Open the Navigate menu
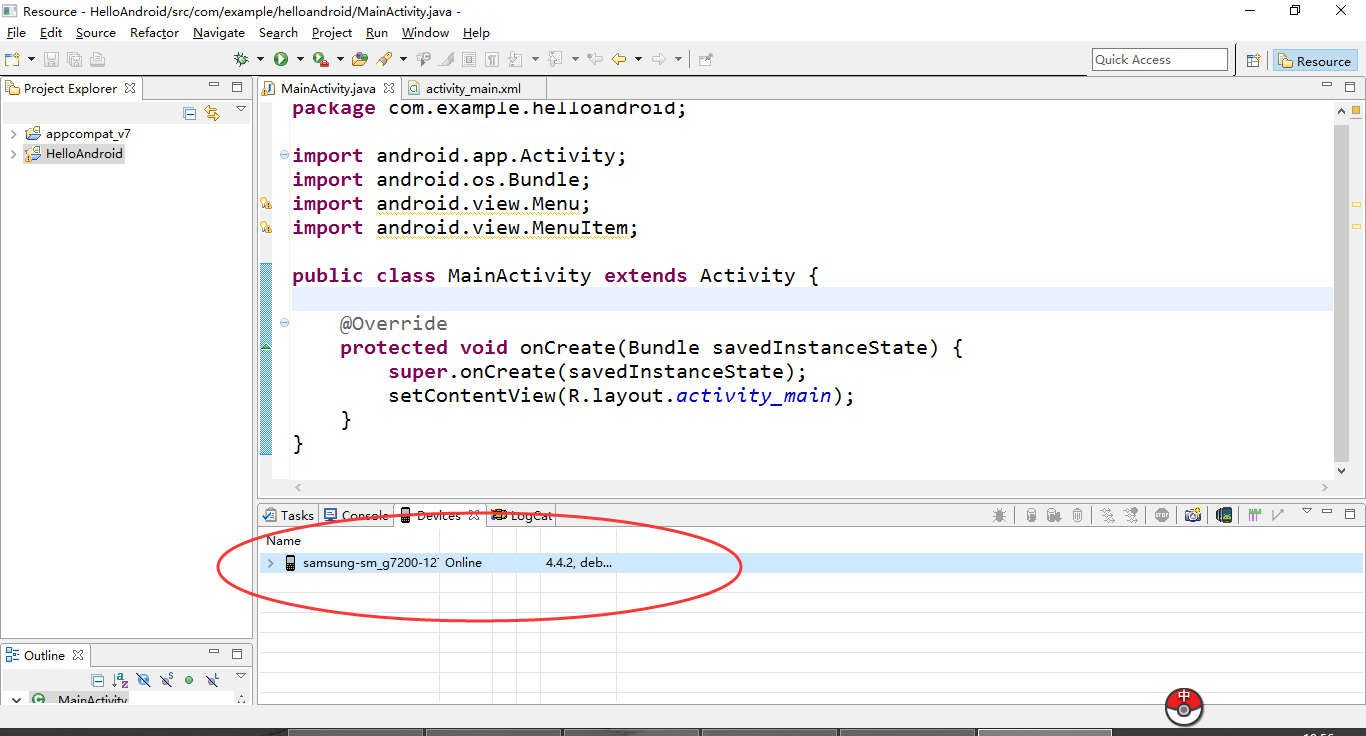 click(x=219, y=33)
